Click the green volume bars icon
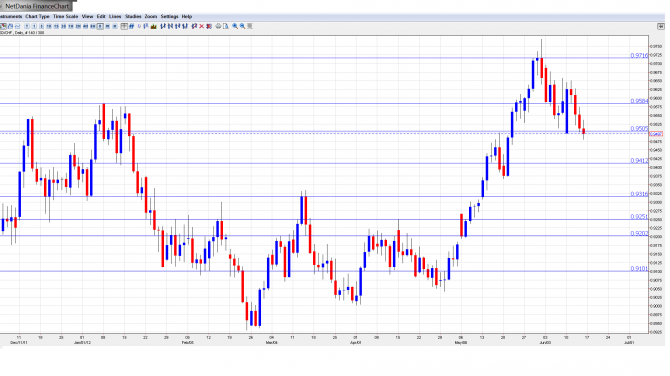The image size is (670, 376). click(x=153, y=26)
